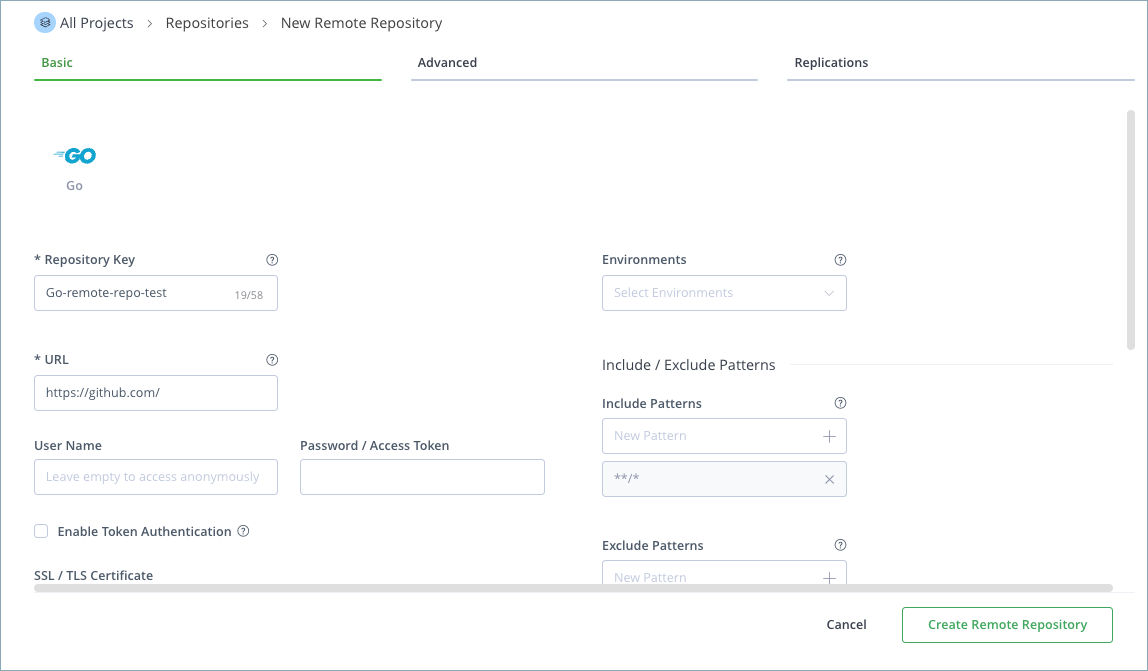Screen dimensions: 1148x671
Task: Focus the Repository Key input field
Action: coord(156,293)
